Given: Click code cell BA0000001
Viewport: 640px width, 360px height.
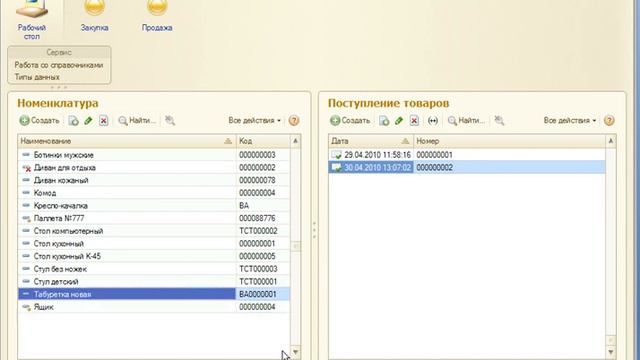Looking at the screenshot, I should click(x=263, y=294).
